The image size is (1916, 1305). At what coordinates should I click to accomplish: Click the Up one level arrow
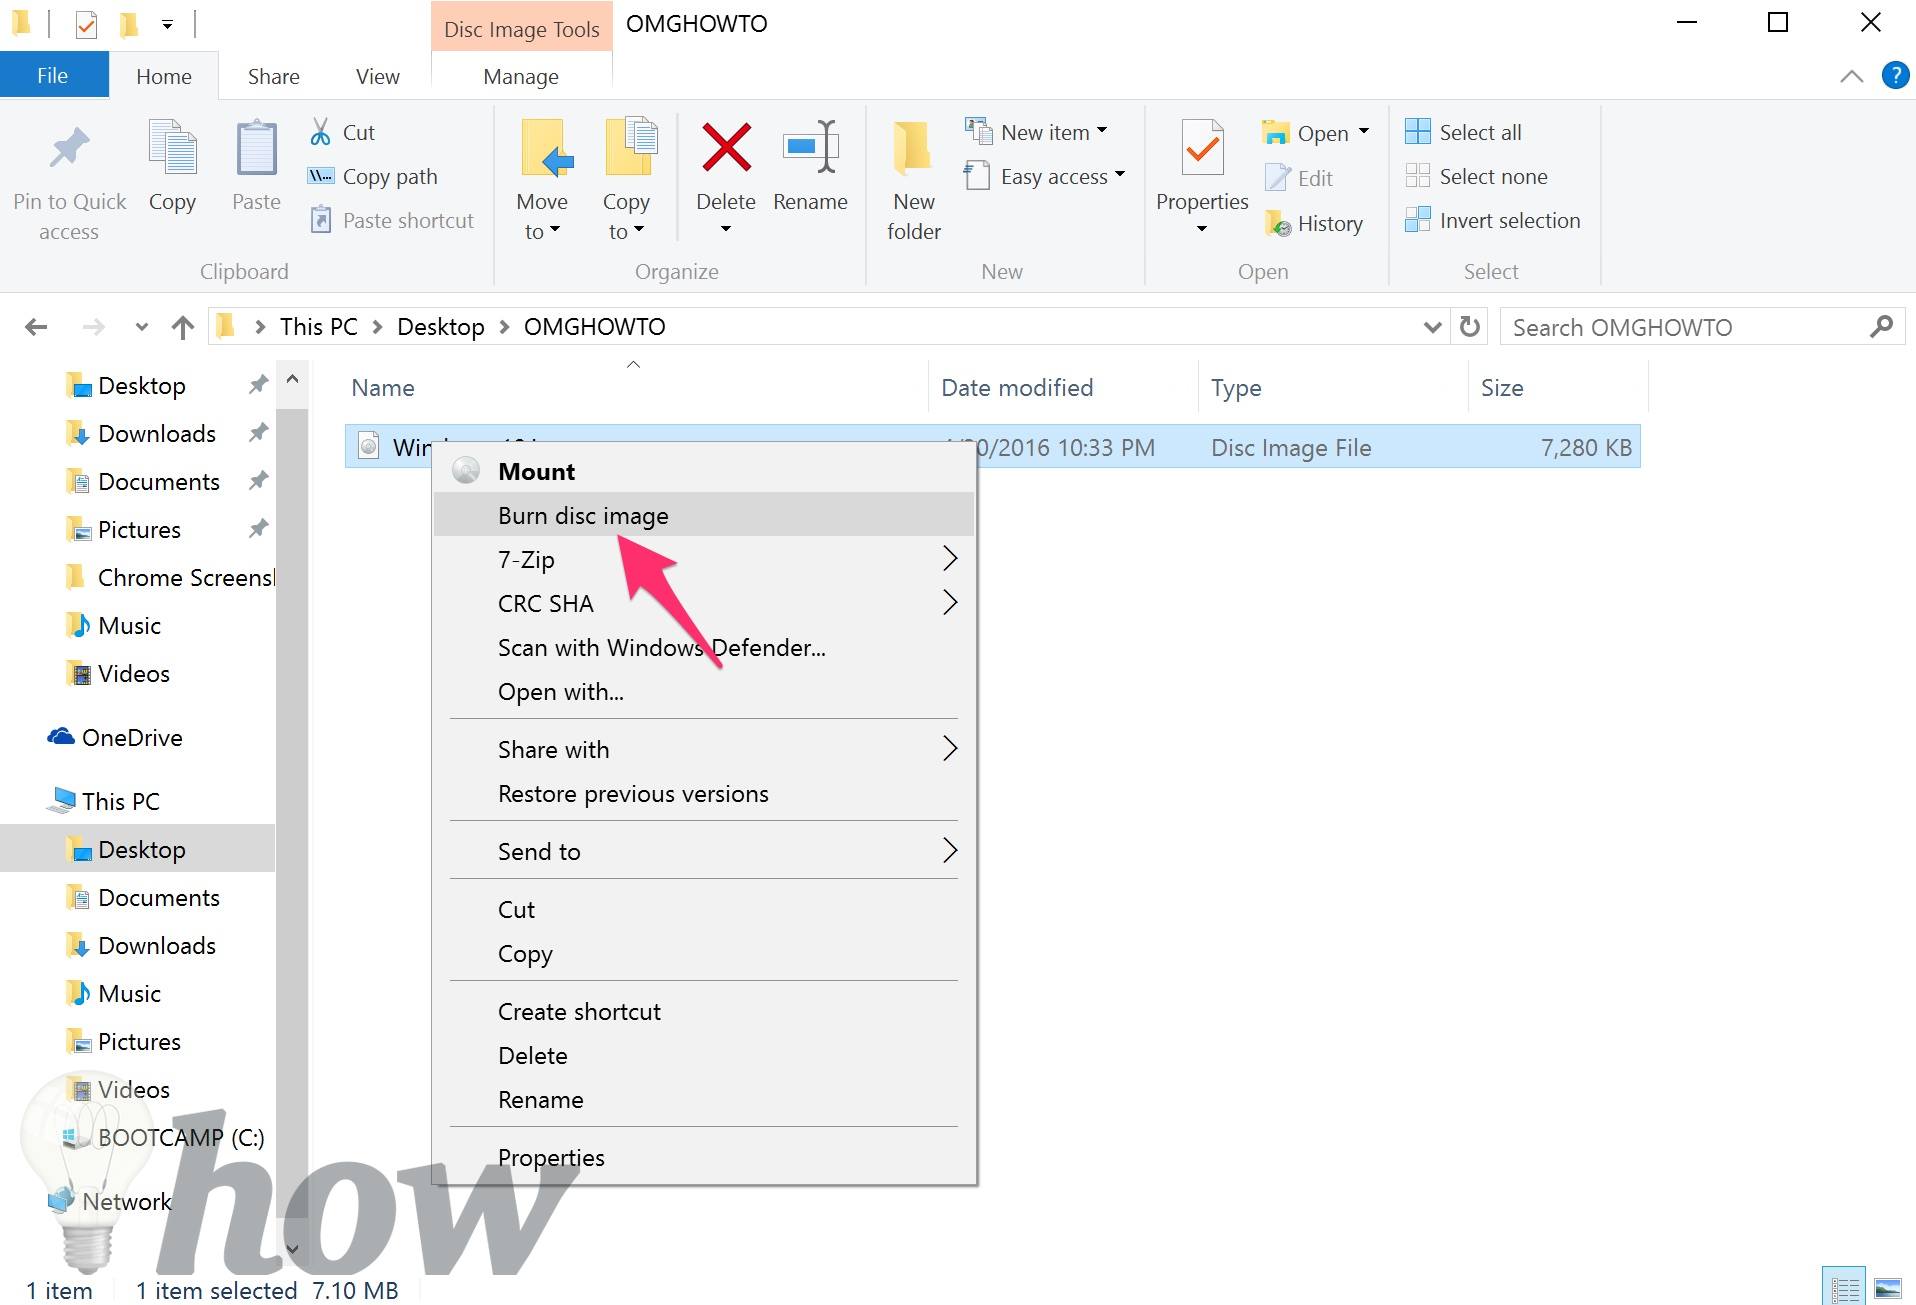[x=183, y=327]
